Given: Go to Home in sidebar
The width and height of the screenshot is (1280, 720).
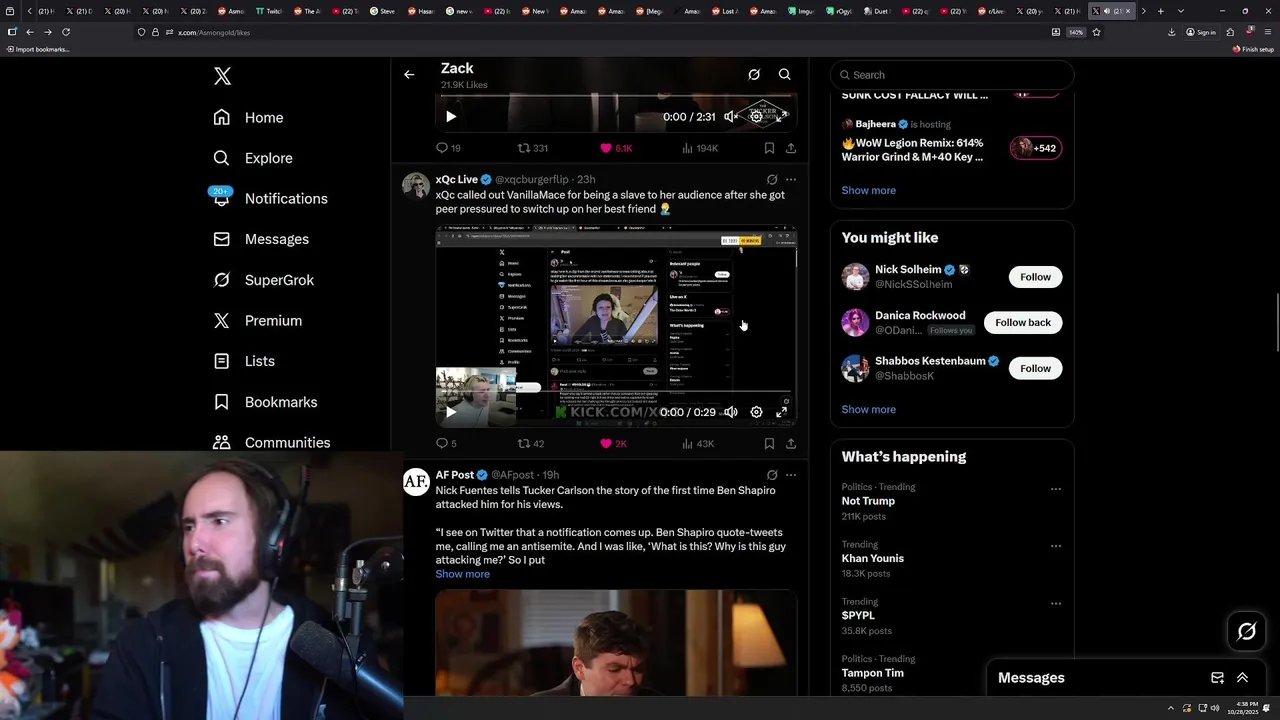Looking at the screenshot, I should coord(249,117).
